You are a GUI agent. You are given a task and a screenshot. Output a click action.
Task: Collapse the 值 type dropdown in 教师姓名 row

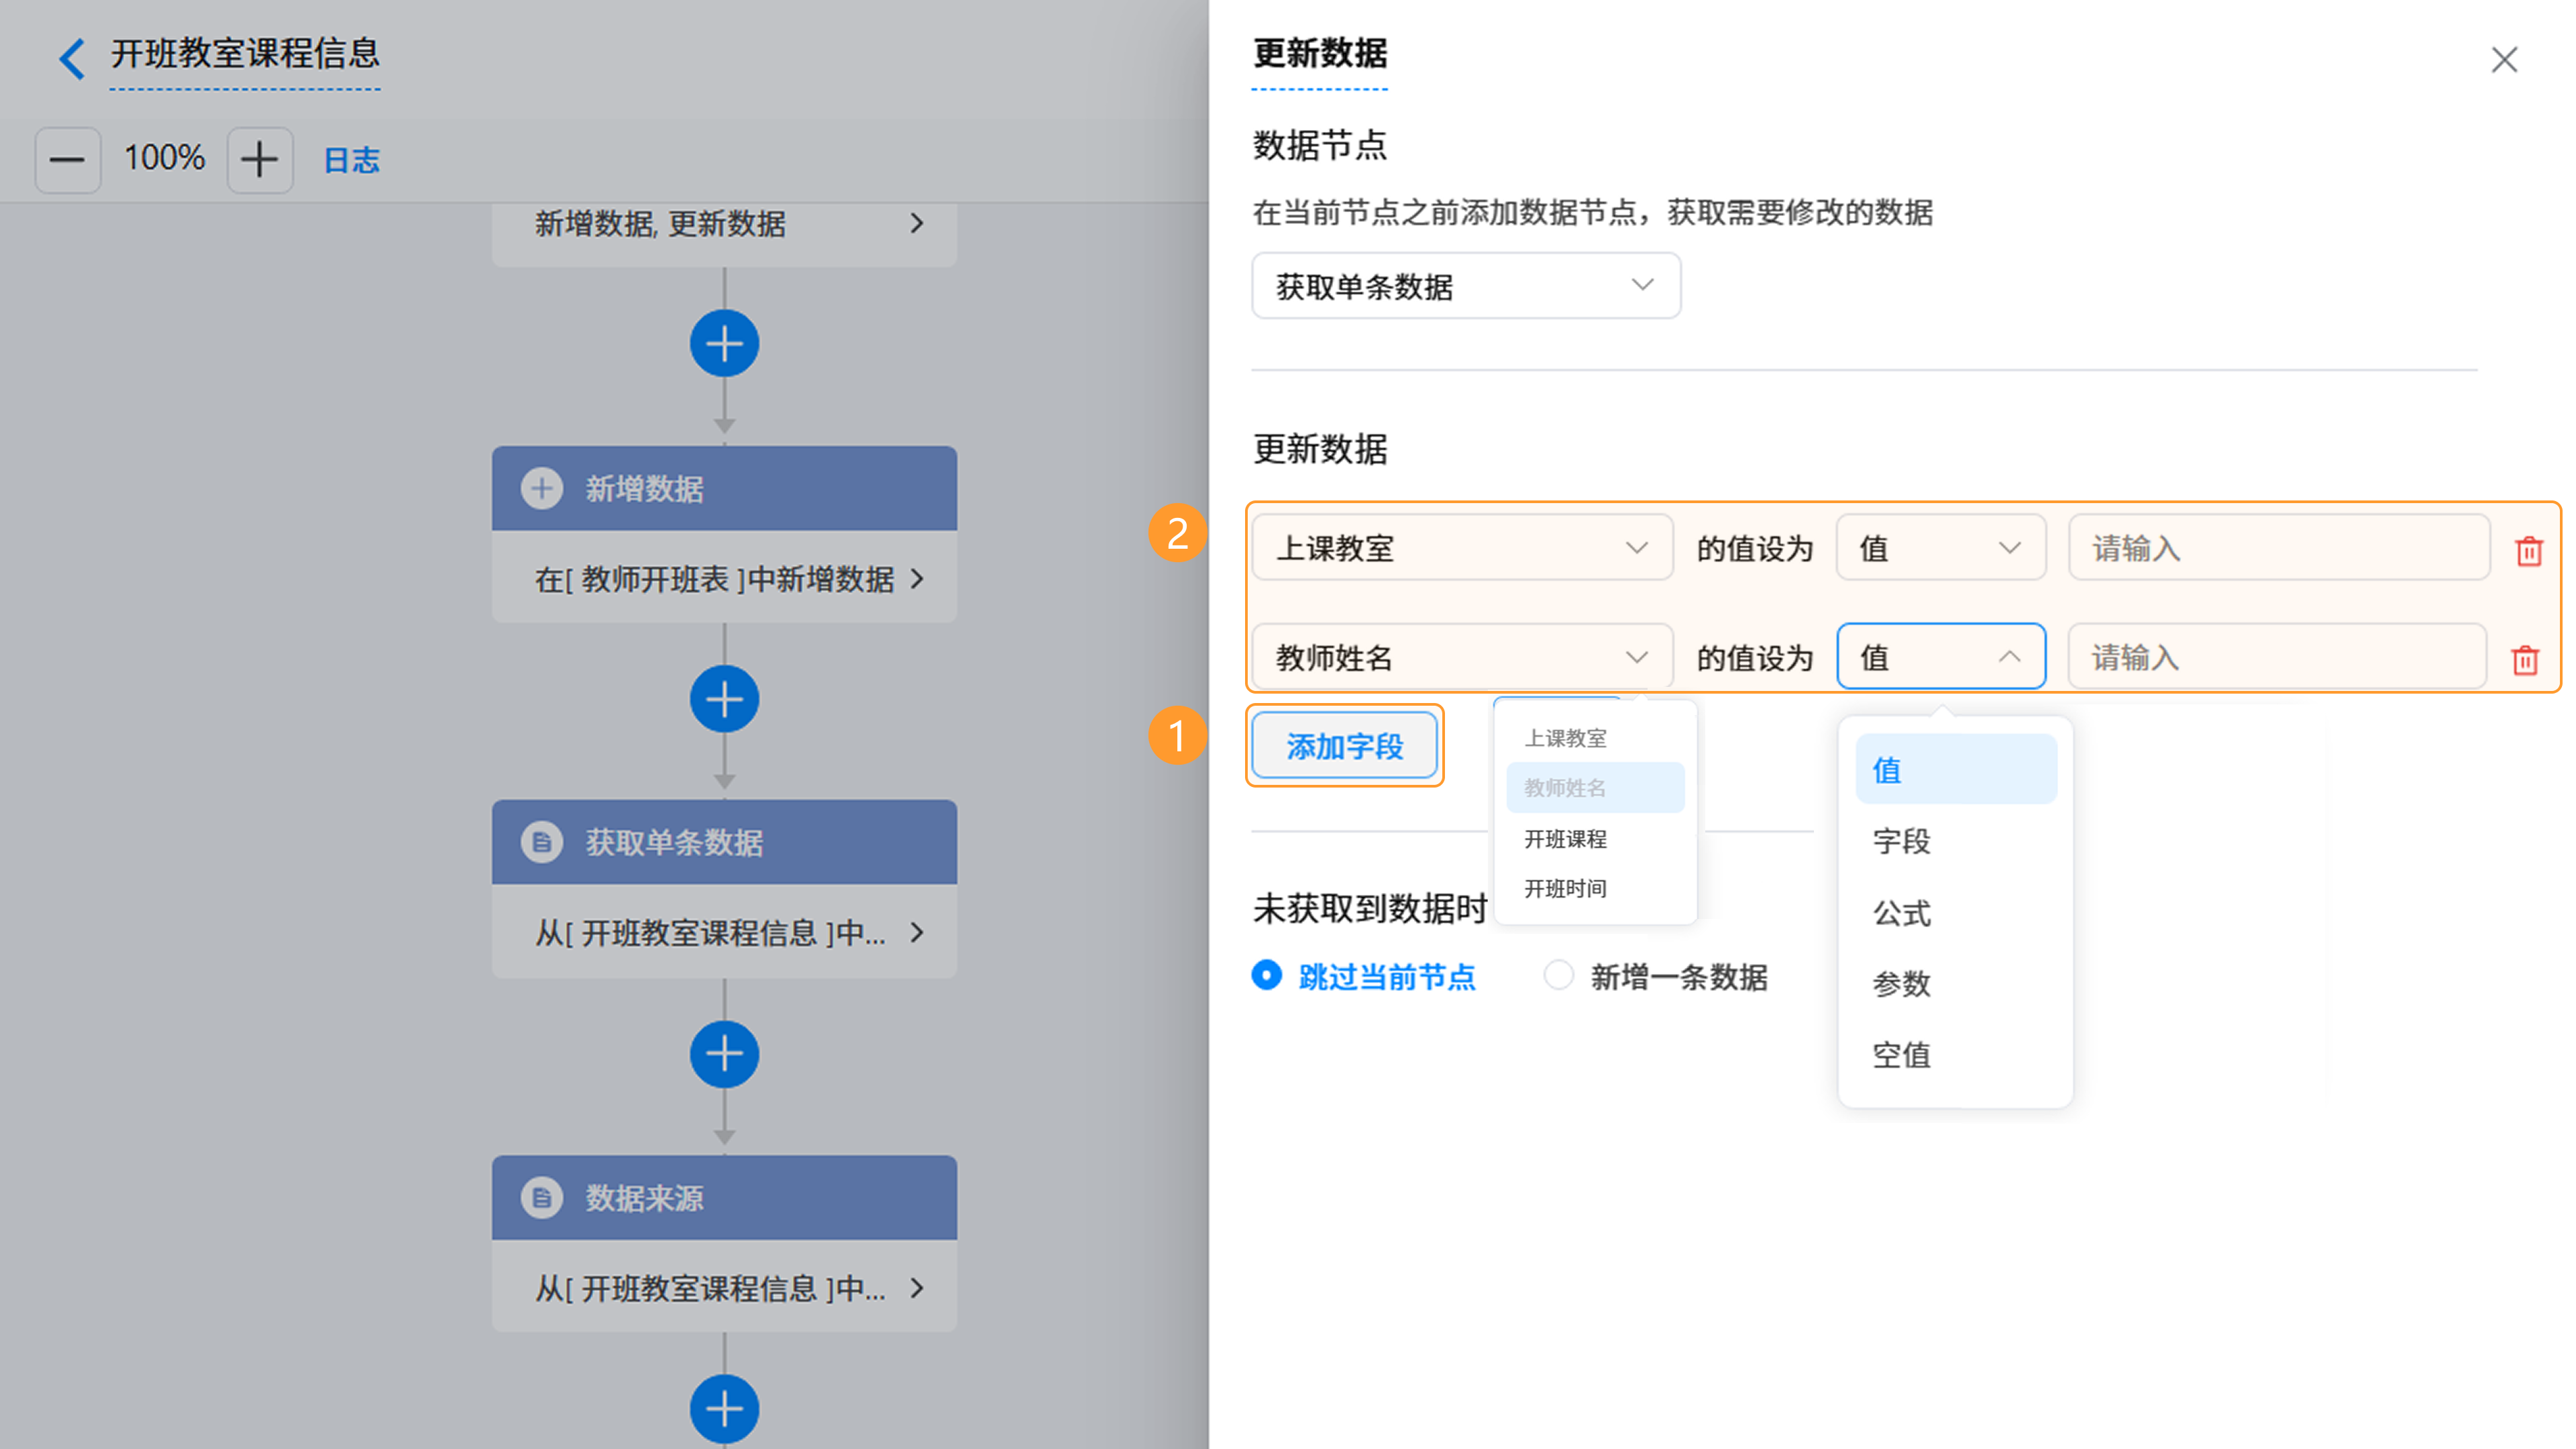[x=1941, y=657]
